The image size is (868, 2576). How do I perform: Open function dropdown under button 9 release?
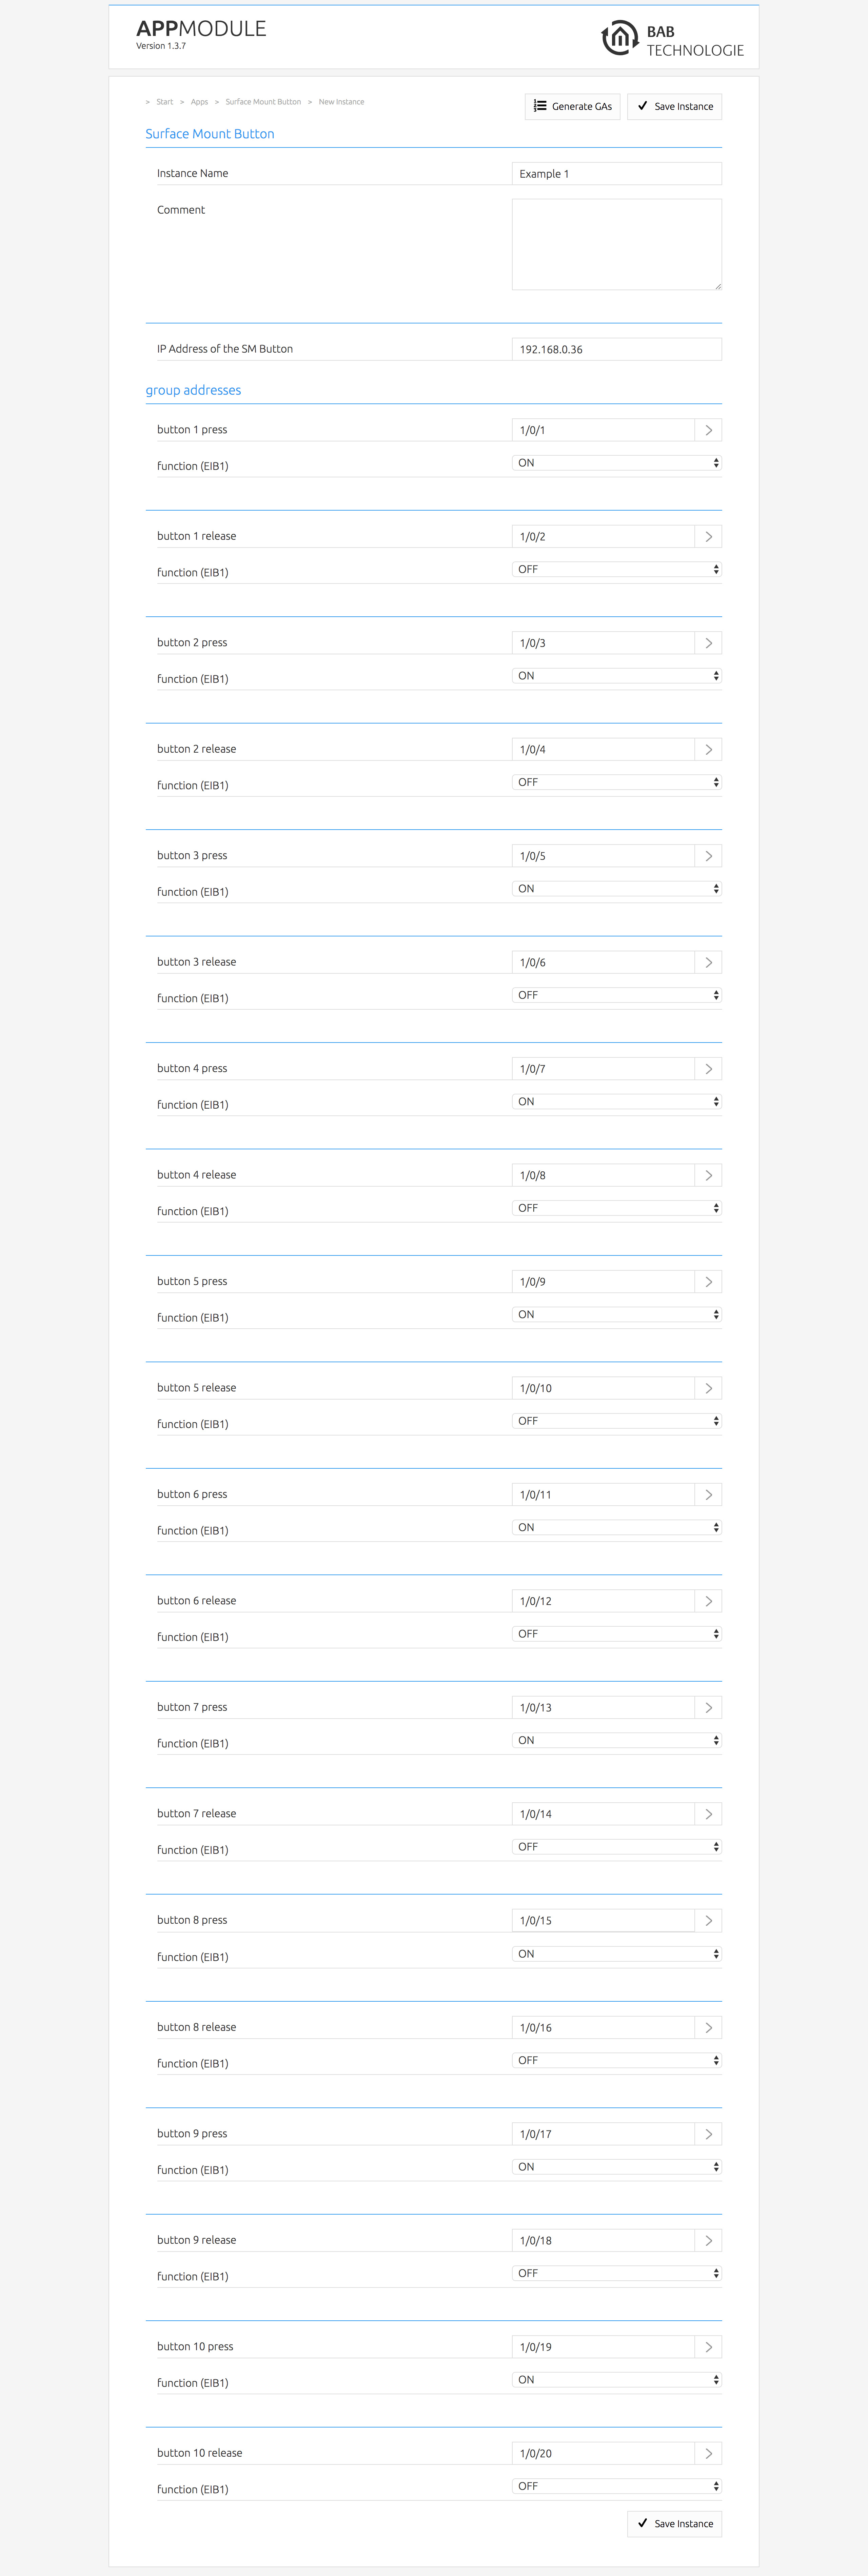(616, 2273)
